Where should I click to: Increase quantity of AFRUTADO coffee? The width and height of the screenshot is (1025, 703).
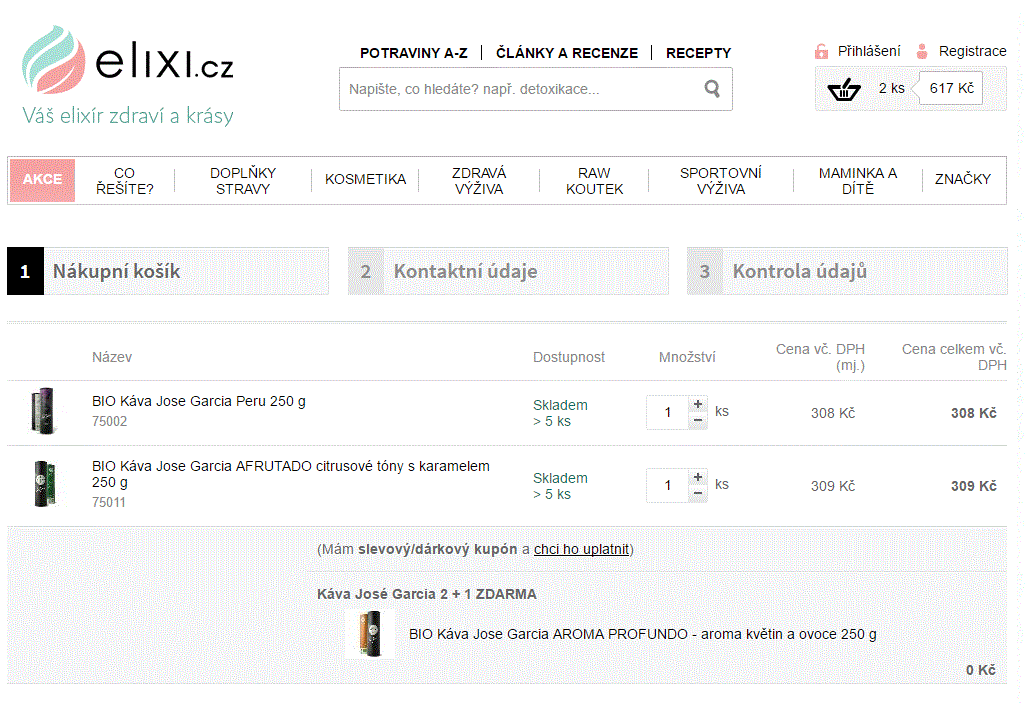697,477
